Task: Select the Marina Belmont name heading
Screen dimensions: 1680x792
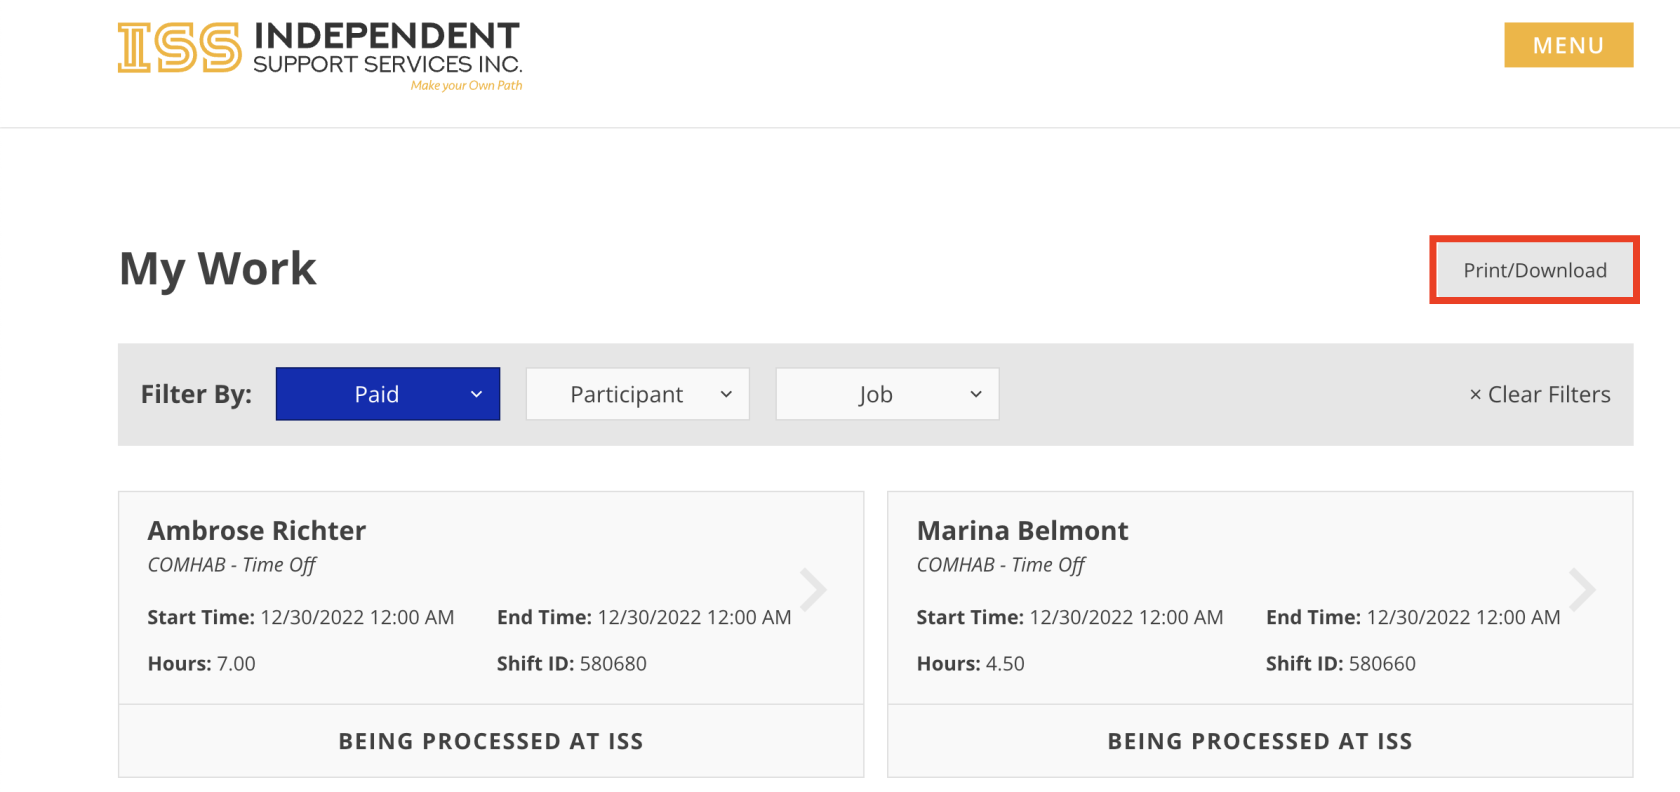Action: click(1022, 530)
